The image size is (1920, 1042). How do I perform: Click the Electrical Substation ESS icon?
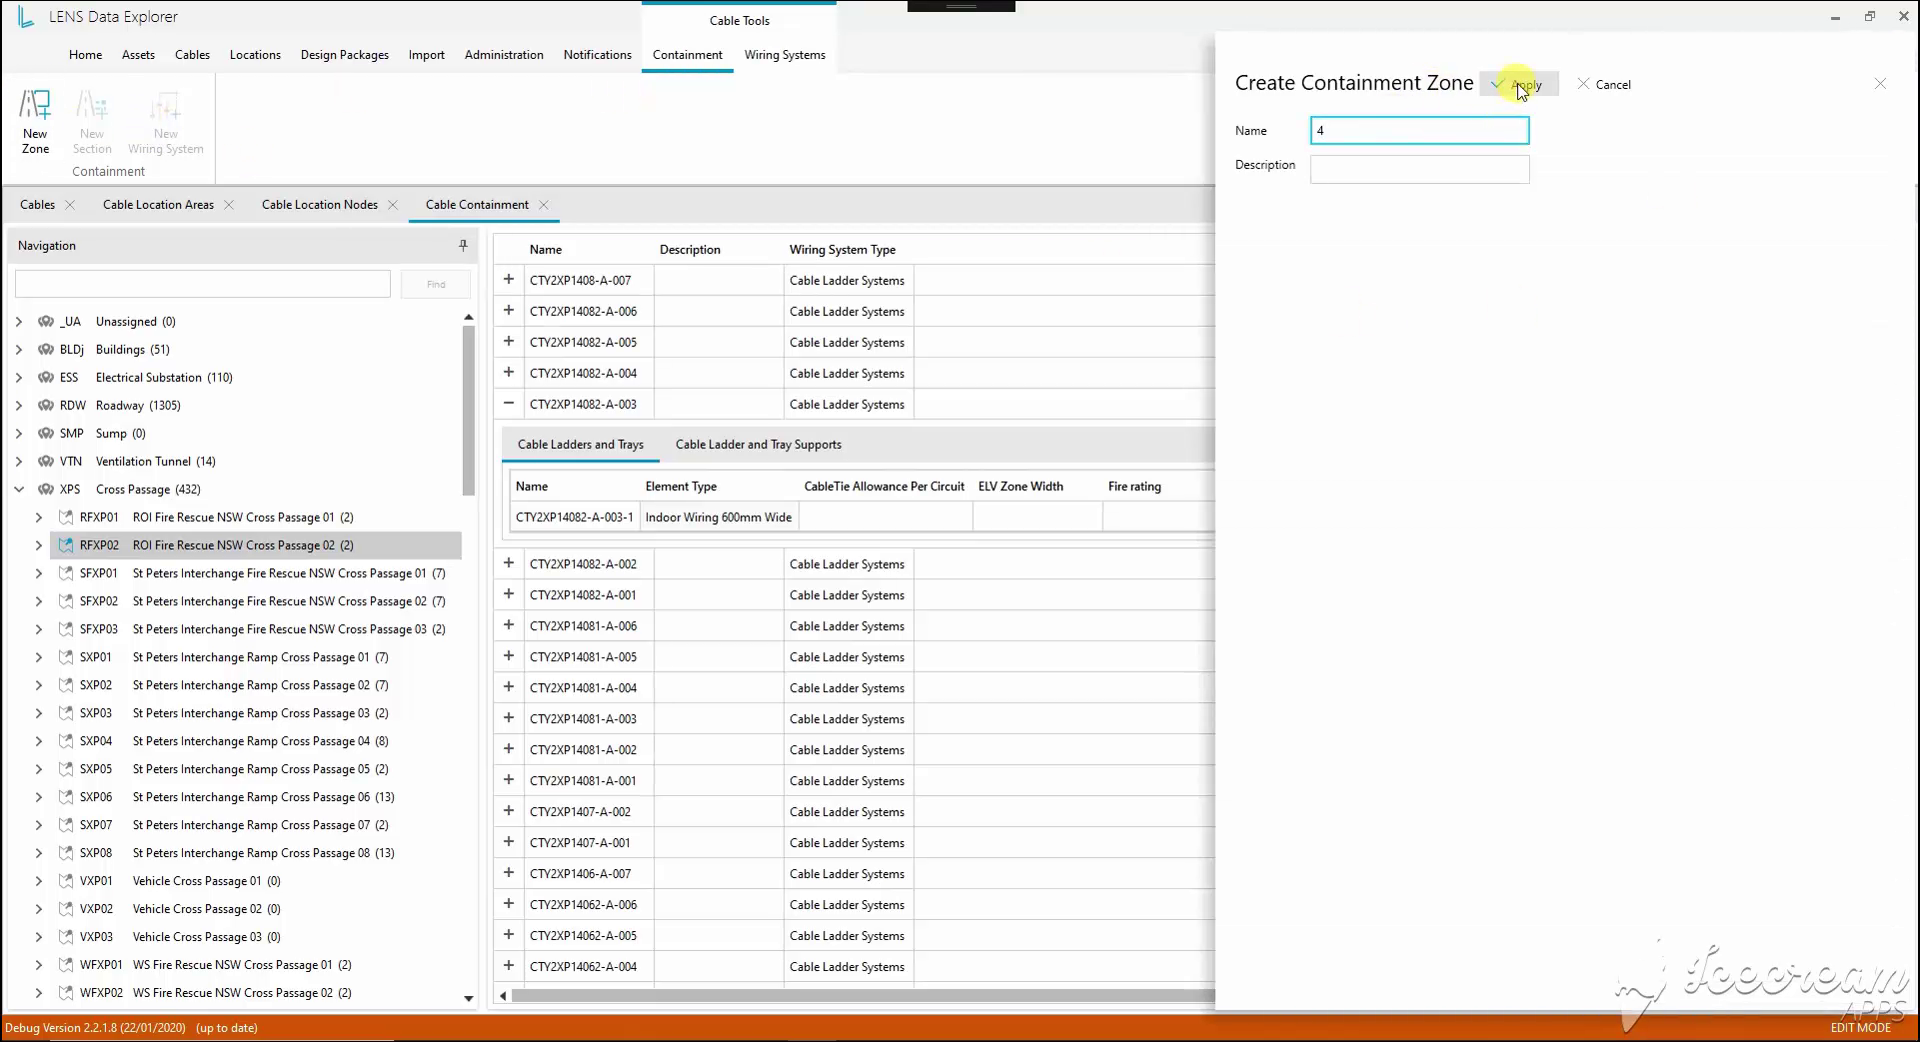coord(46,378)
